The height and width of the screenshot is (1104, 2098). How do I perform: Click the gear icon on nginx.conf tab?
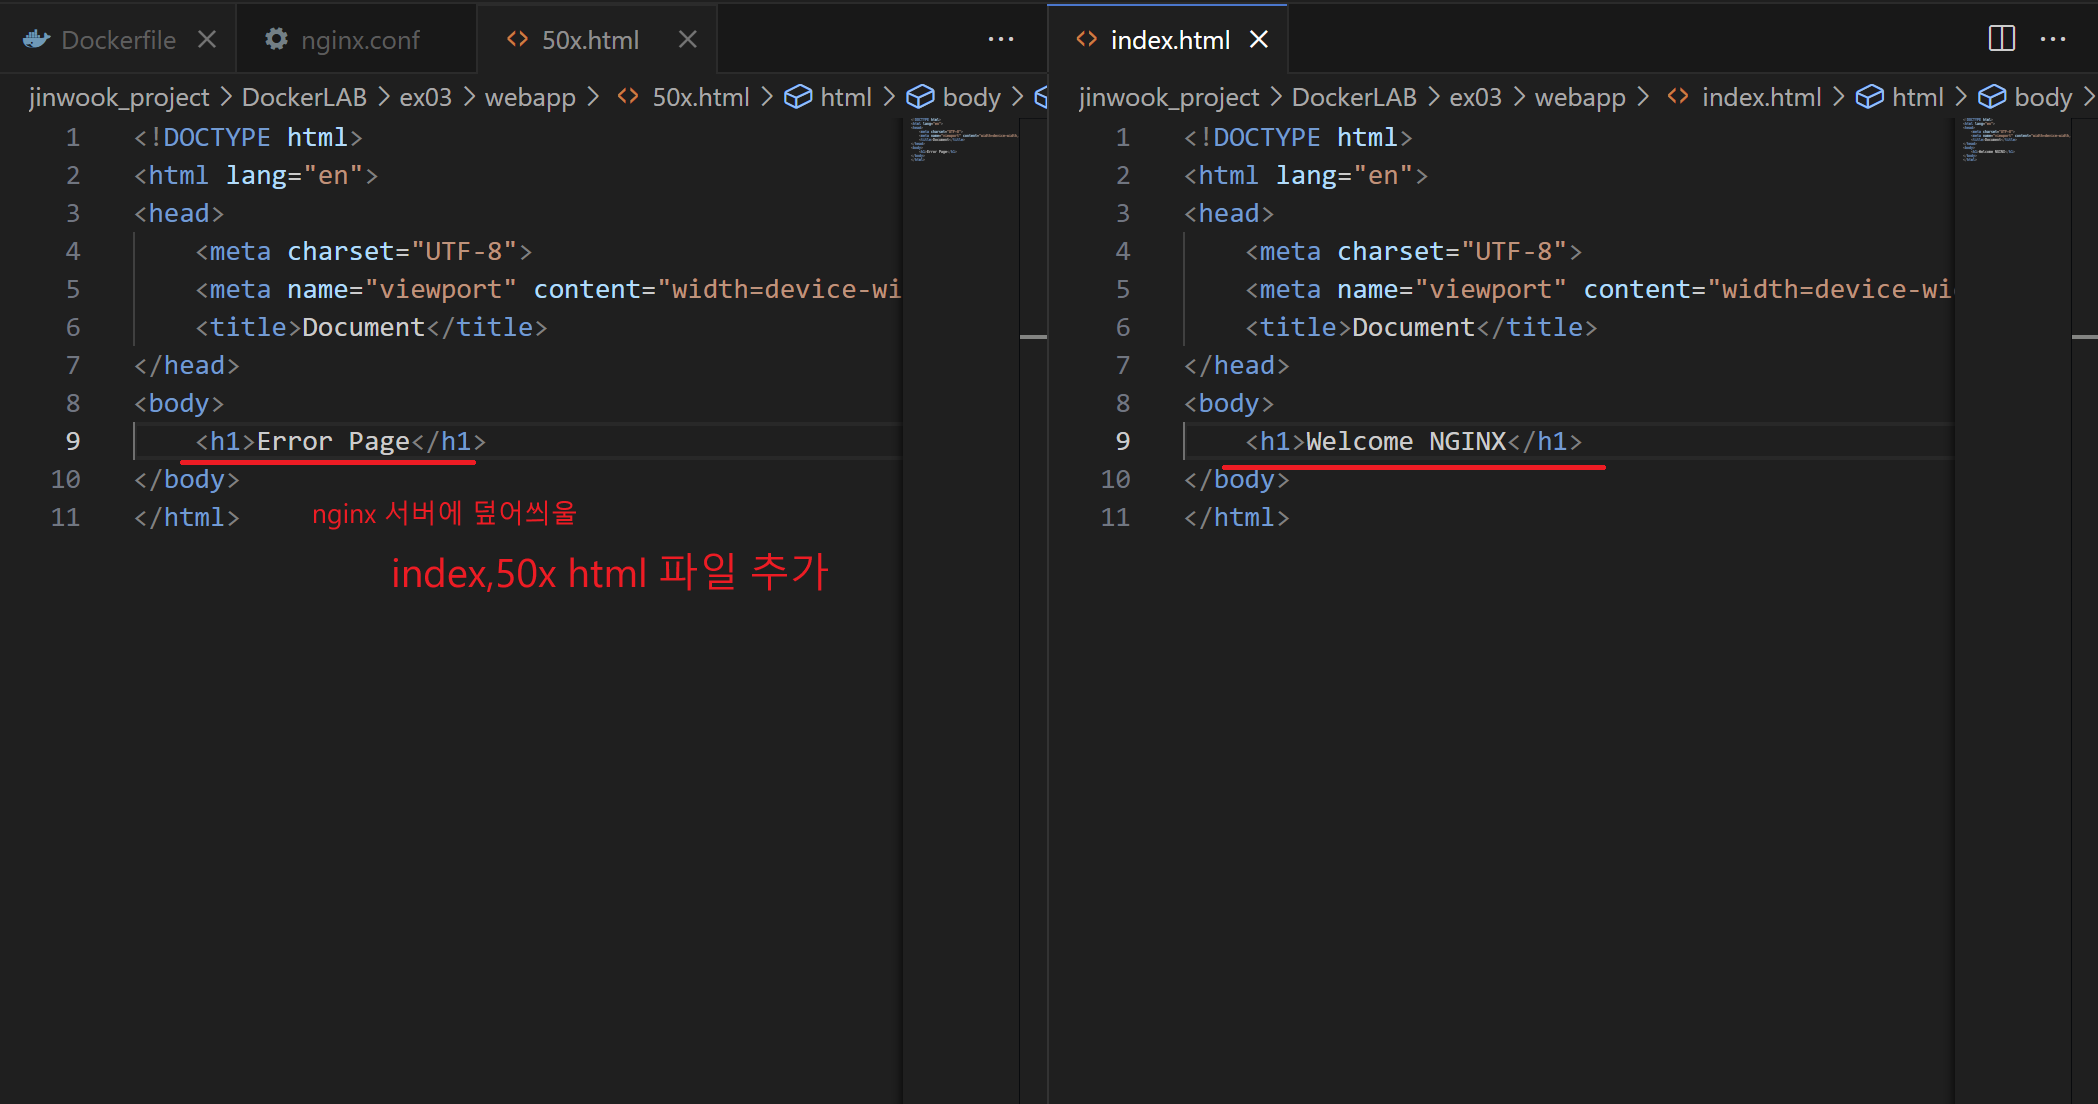tap(276, 39)
